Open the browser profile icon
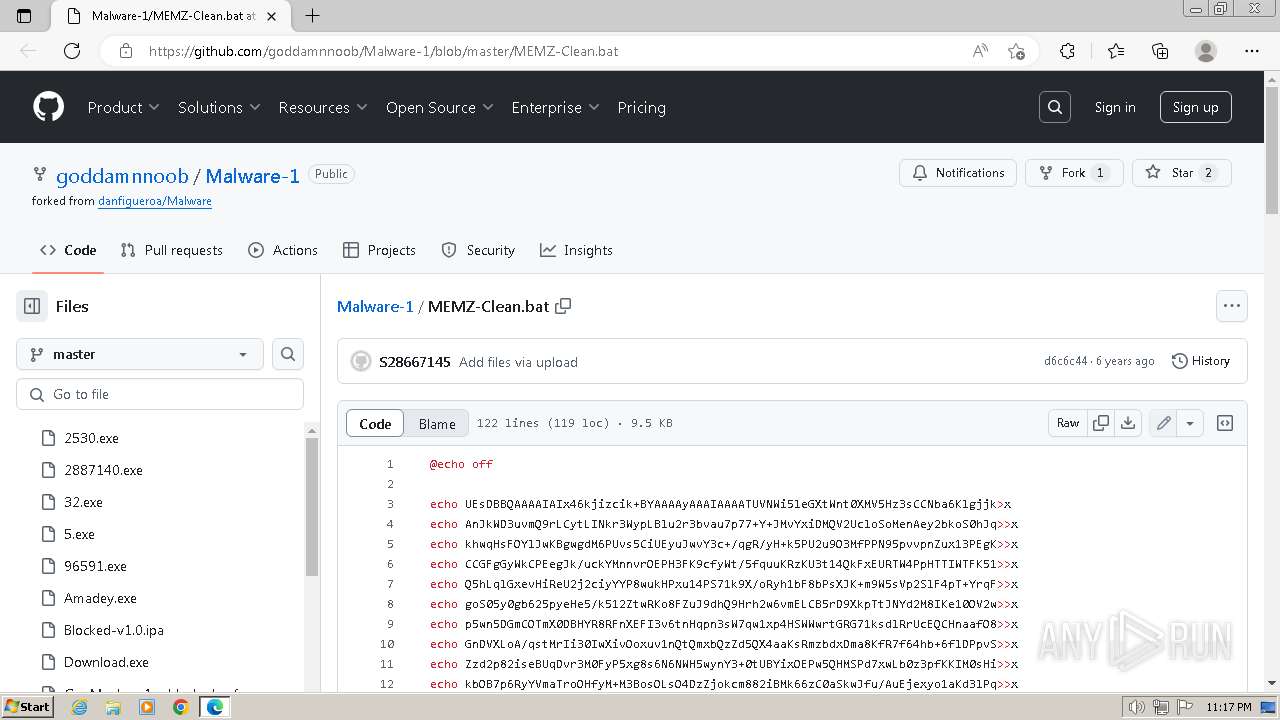The height and width of the screenshot is (720, 1280). (1206, 51)
